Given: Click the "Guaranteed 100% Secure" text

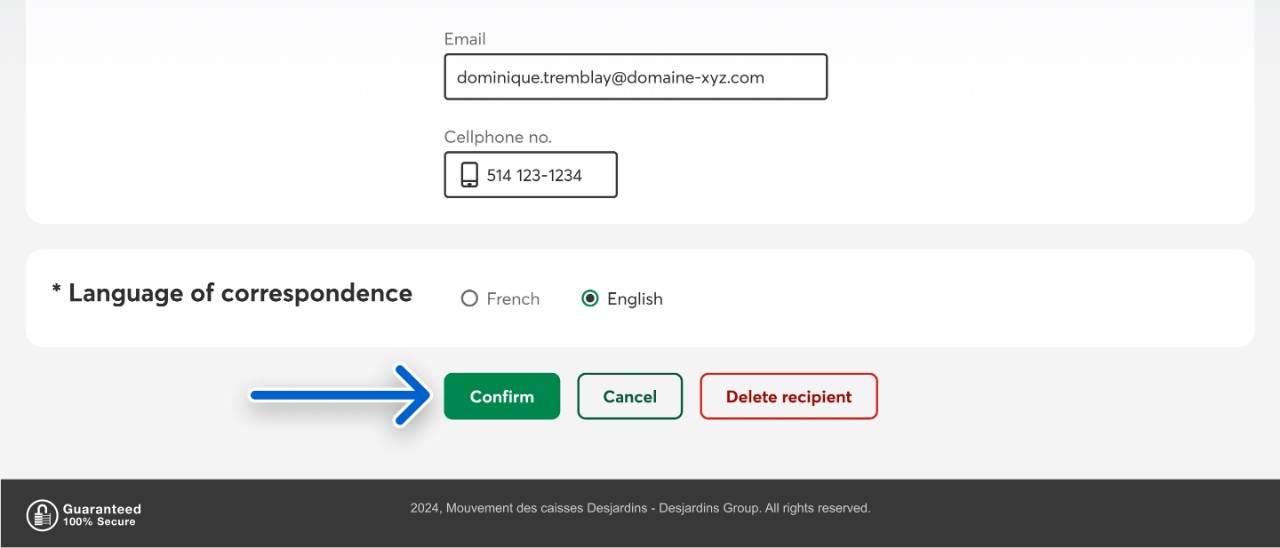Looking at the screenshot, I should coord(102,515).
